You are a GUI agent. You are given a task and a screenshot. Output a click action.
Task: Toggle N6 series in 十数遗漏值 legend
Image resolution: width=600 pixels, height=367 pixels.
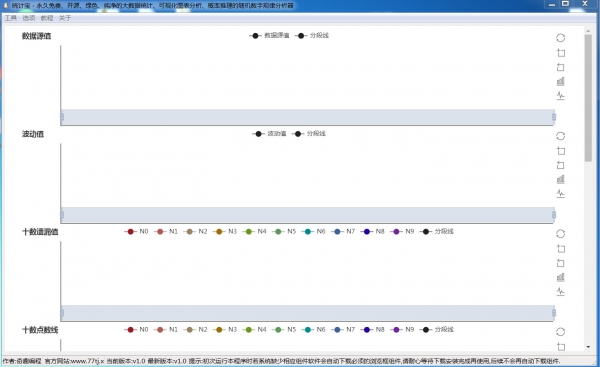314,232
